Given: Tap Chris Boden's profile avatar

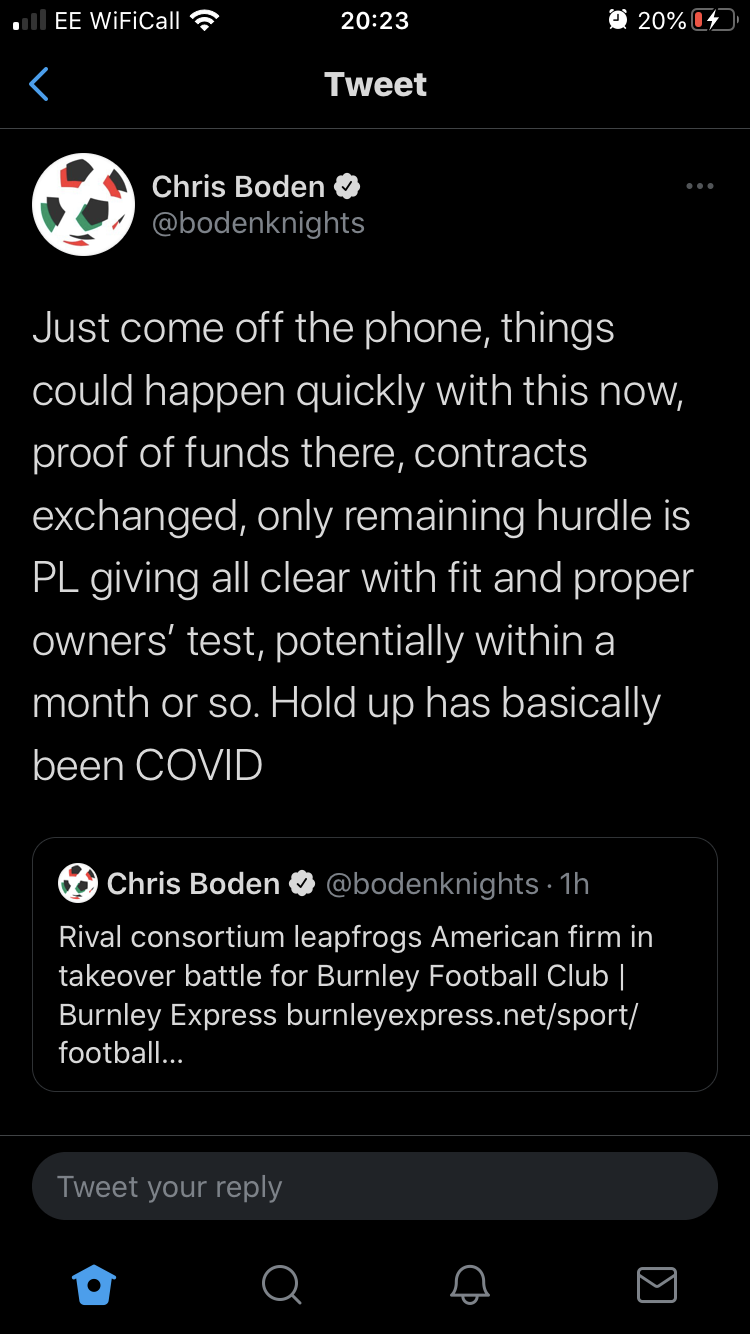Looking at the screenshot, I should point(84,204).
